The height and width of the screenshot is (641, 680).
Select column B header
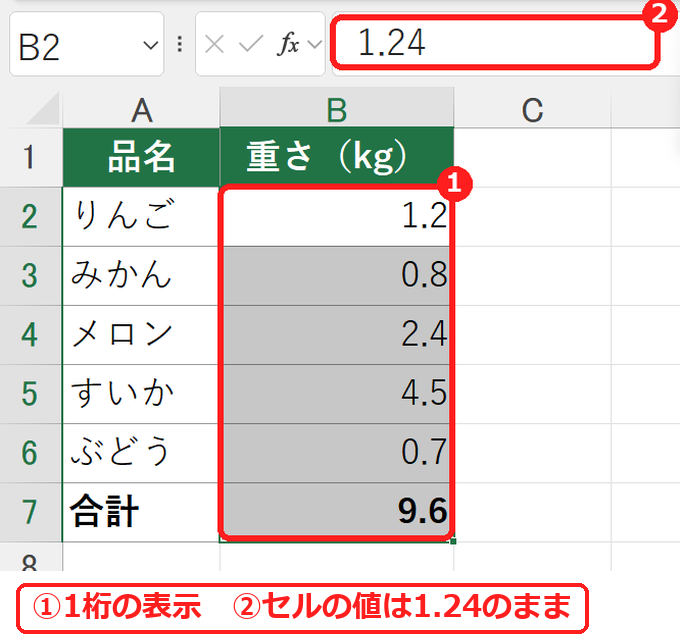(337, 108)
